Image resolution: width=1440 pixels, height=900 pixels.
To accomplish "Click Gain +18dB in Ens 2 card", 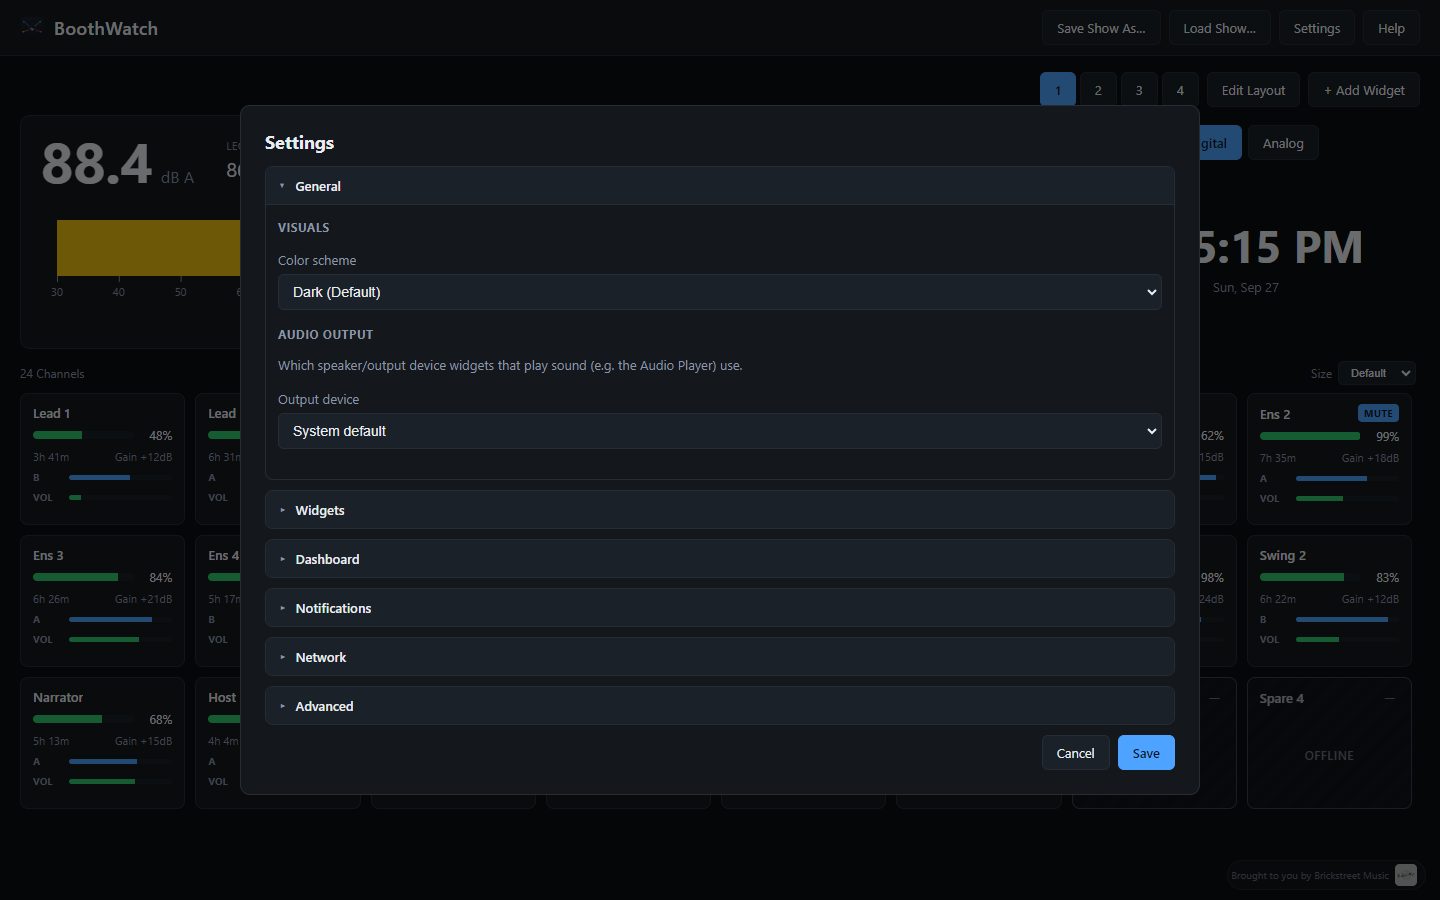I will pos(1370,458).
